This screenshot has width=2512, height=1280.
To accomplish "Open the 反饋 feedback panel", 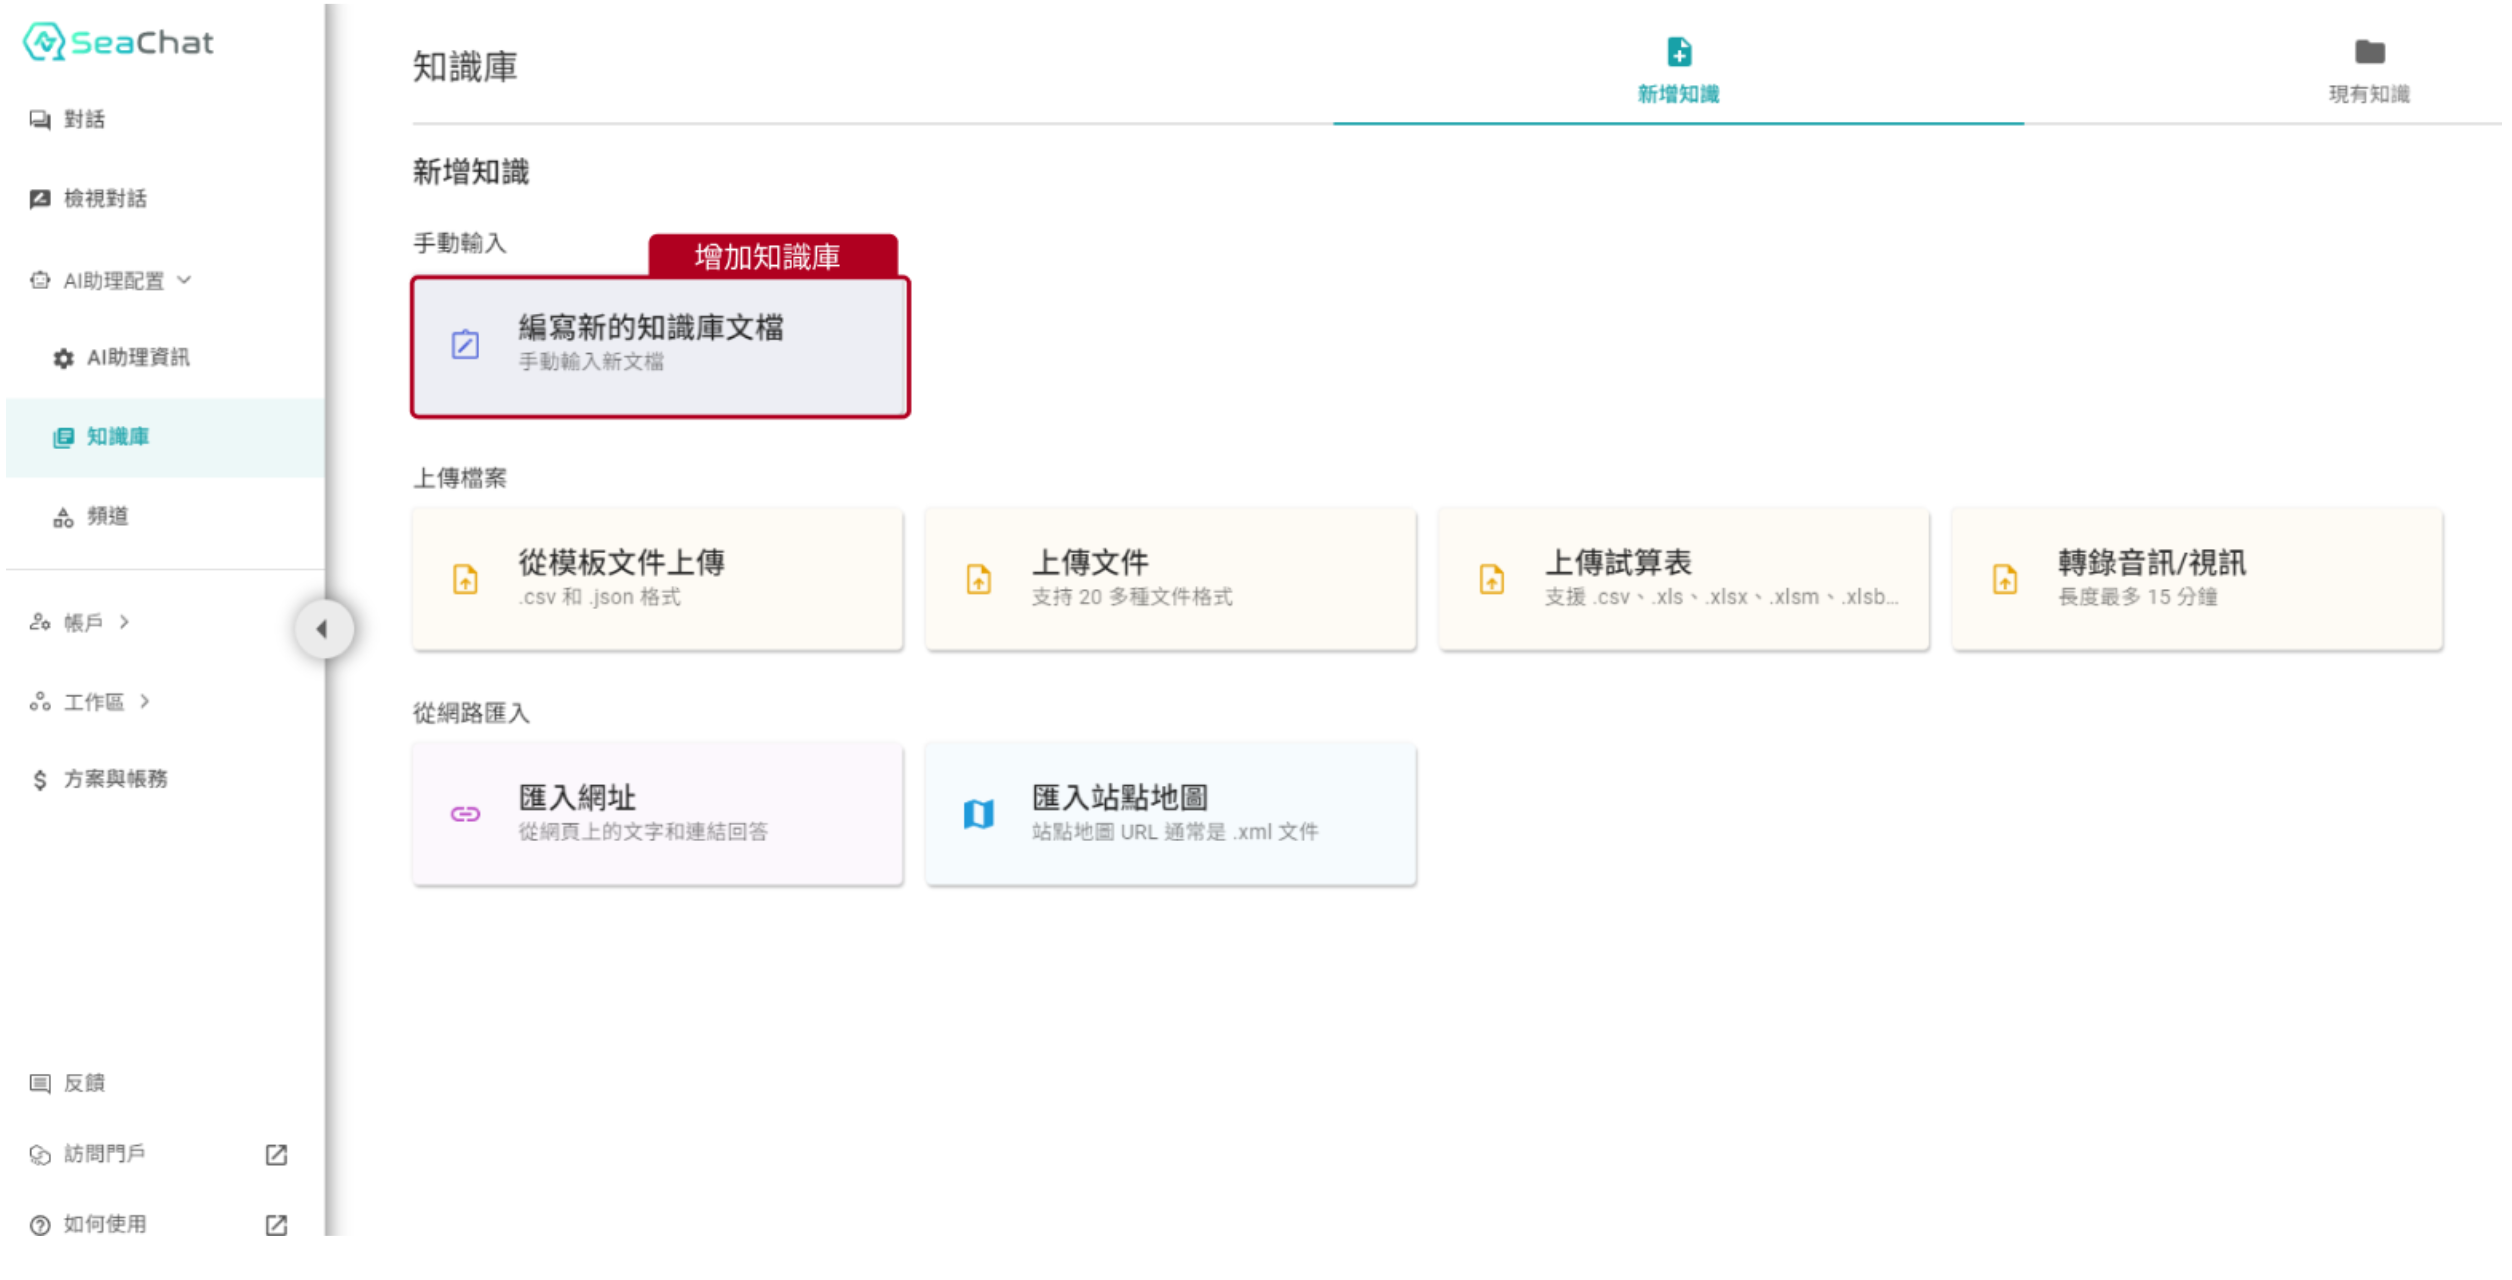I will coord(41,1083).
